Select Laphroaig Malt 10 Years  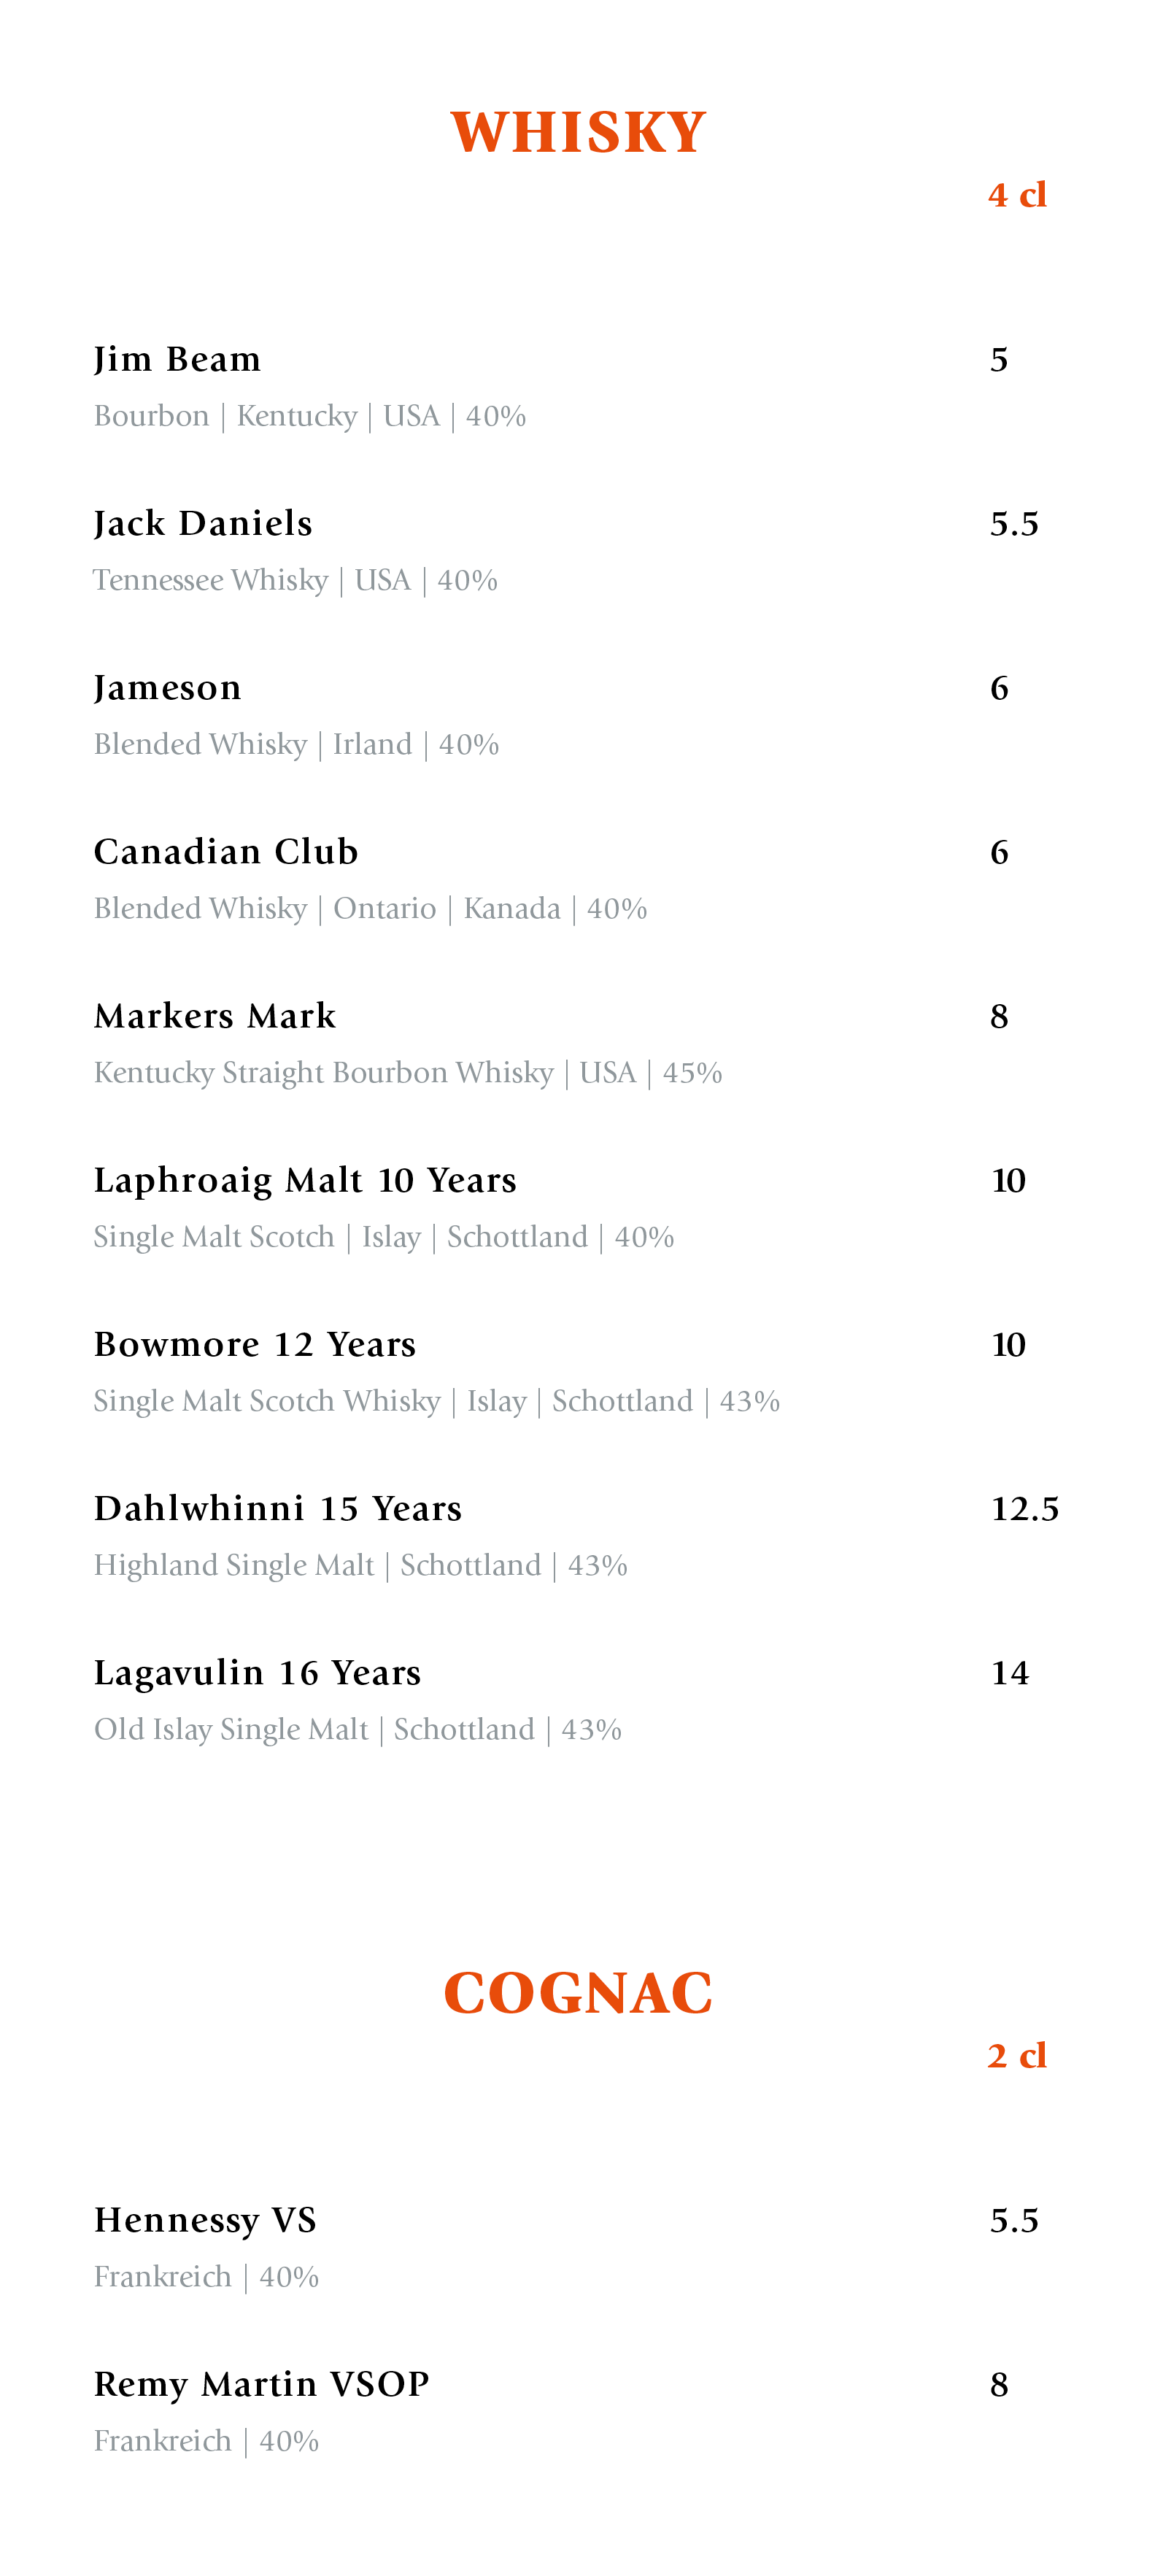pyautogui.click(x=305, y=1180)
